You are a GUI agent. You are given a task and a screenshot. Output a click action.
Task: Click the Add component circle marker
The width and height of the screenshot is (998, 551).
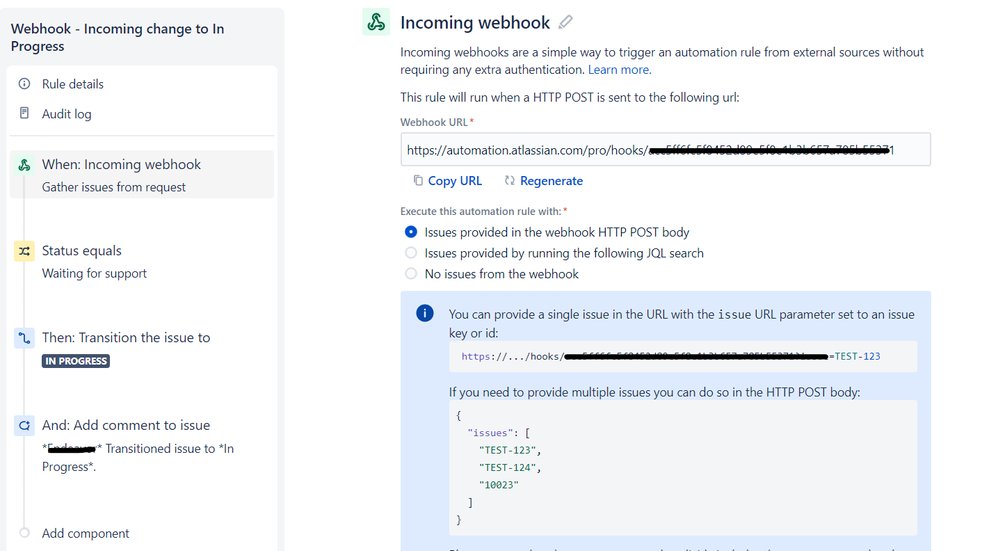pos(24,533)
